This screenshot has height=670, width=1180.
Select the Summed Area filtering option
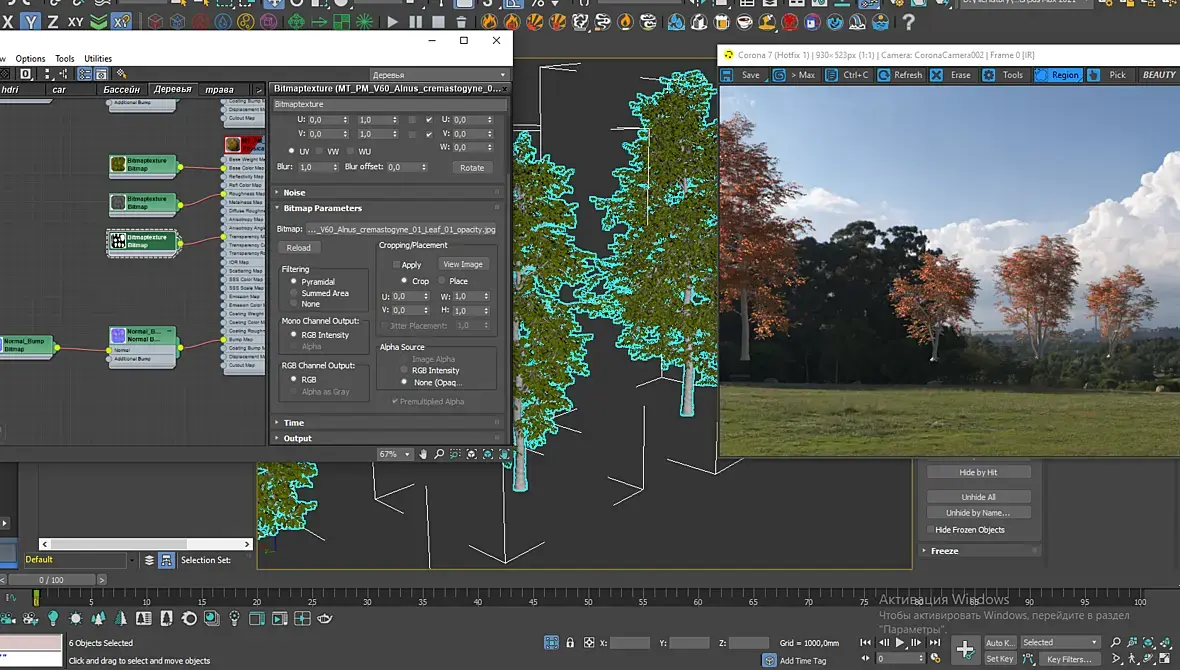click(294, 293)
